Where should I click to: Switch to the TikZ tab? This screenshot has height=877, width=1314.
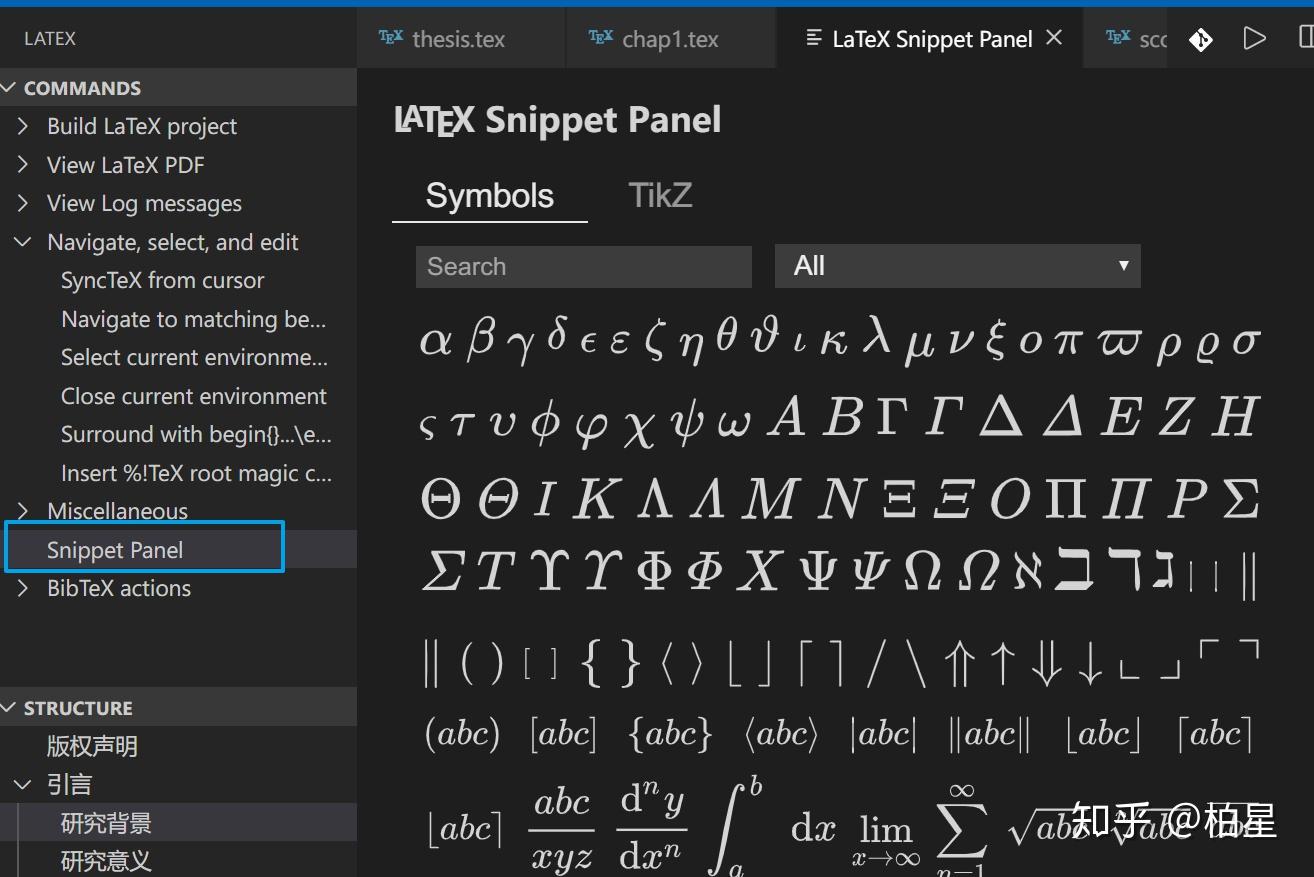(660, 194)
